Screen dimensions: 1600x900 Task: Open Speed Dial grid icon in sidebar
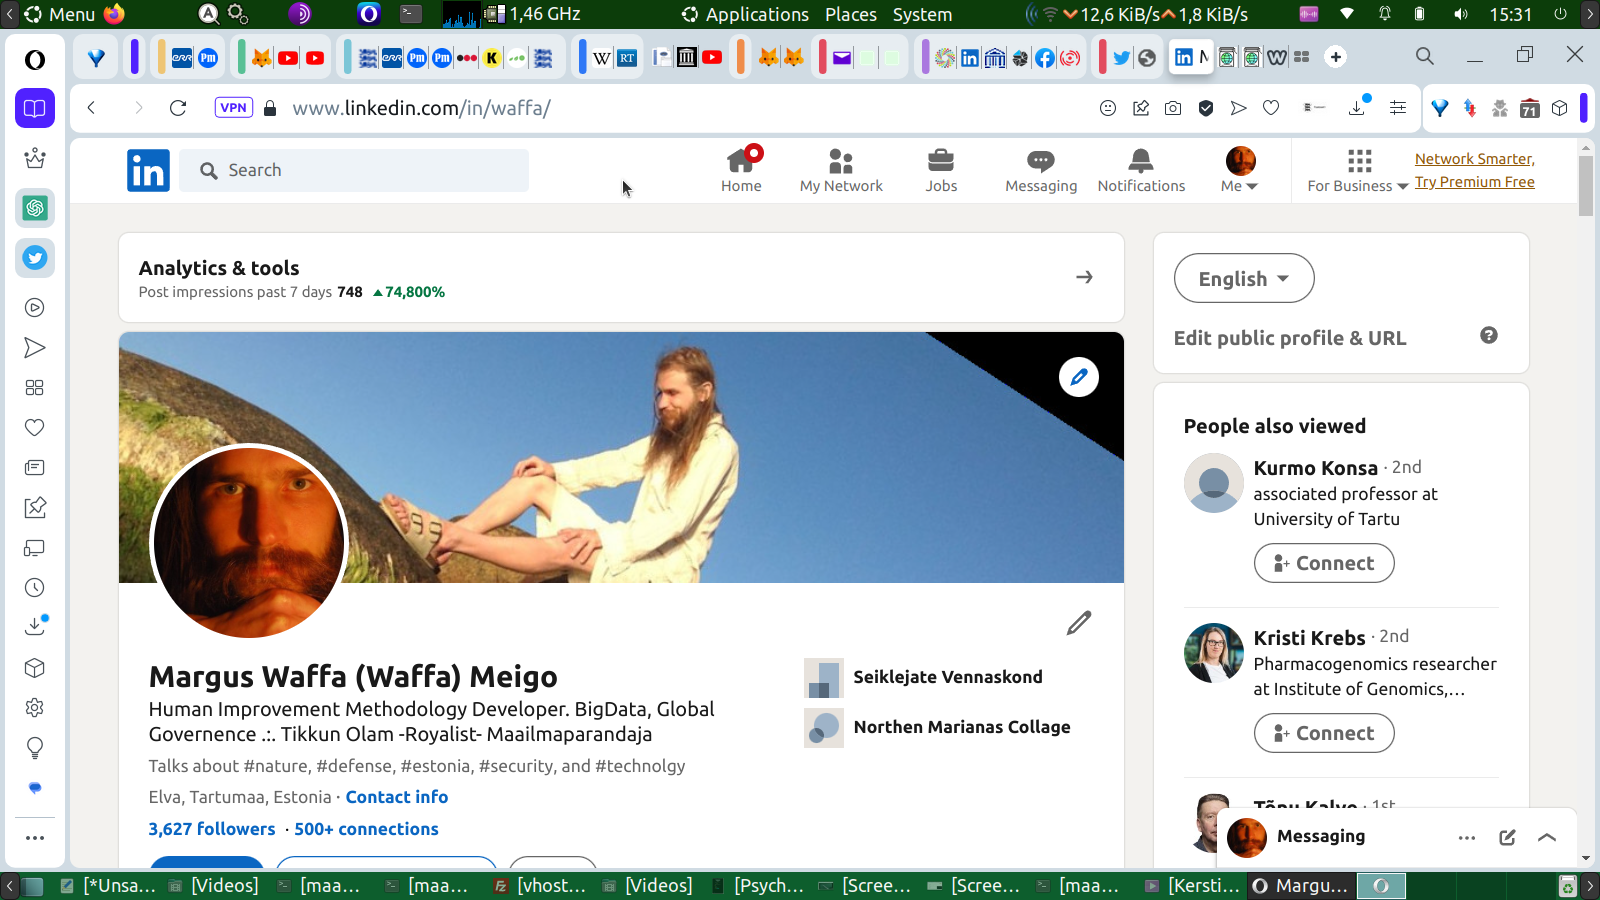pyautogui.click(x=35, y=388)
